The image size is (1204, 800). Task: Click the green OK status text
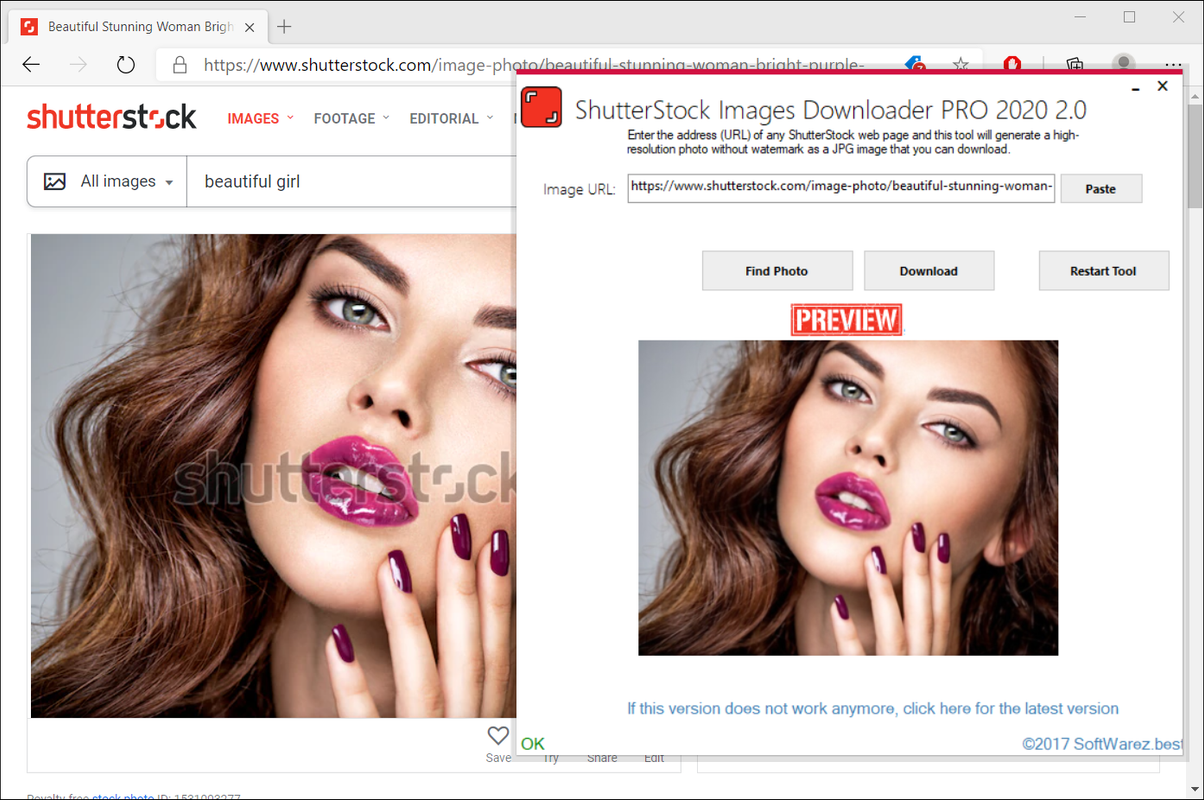point(533,744)
